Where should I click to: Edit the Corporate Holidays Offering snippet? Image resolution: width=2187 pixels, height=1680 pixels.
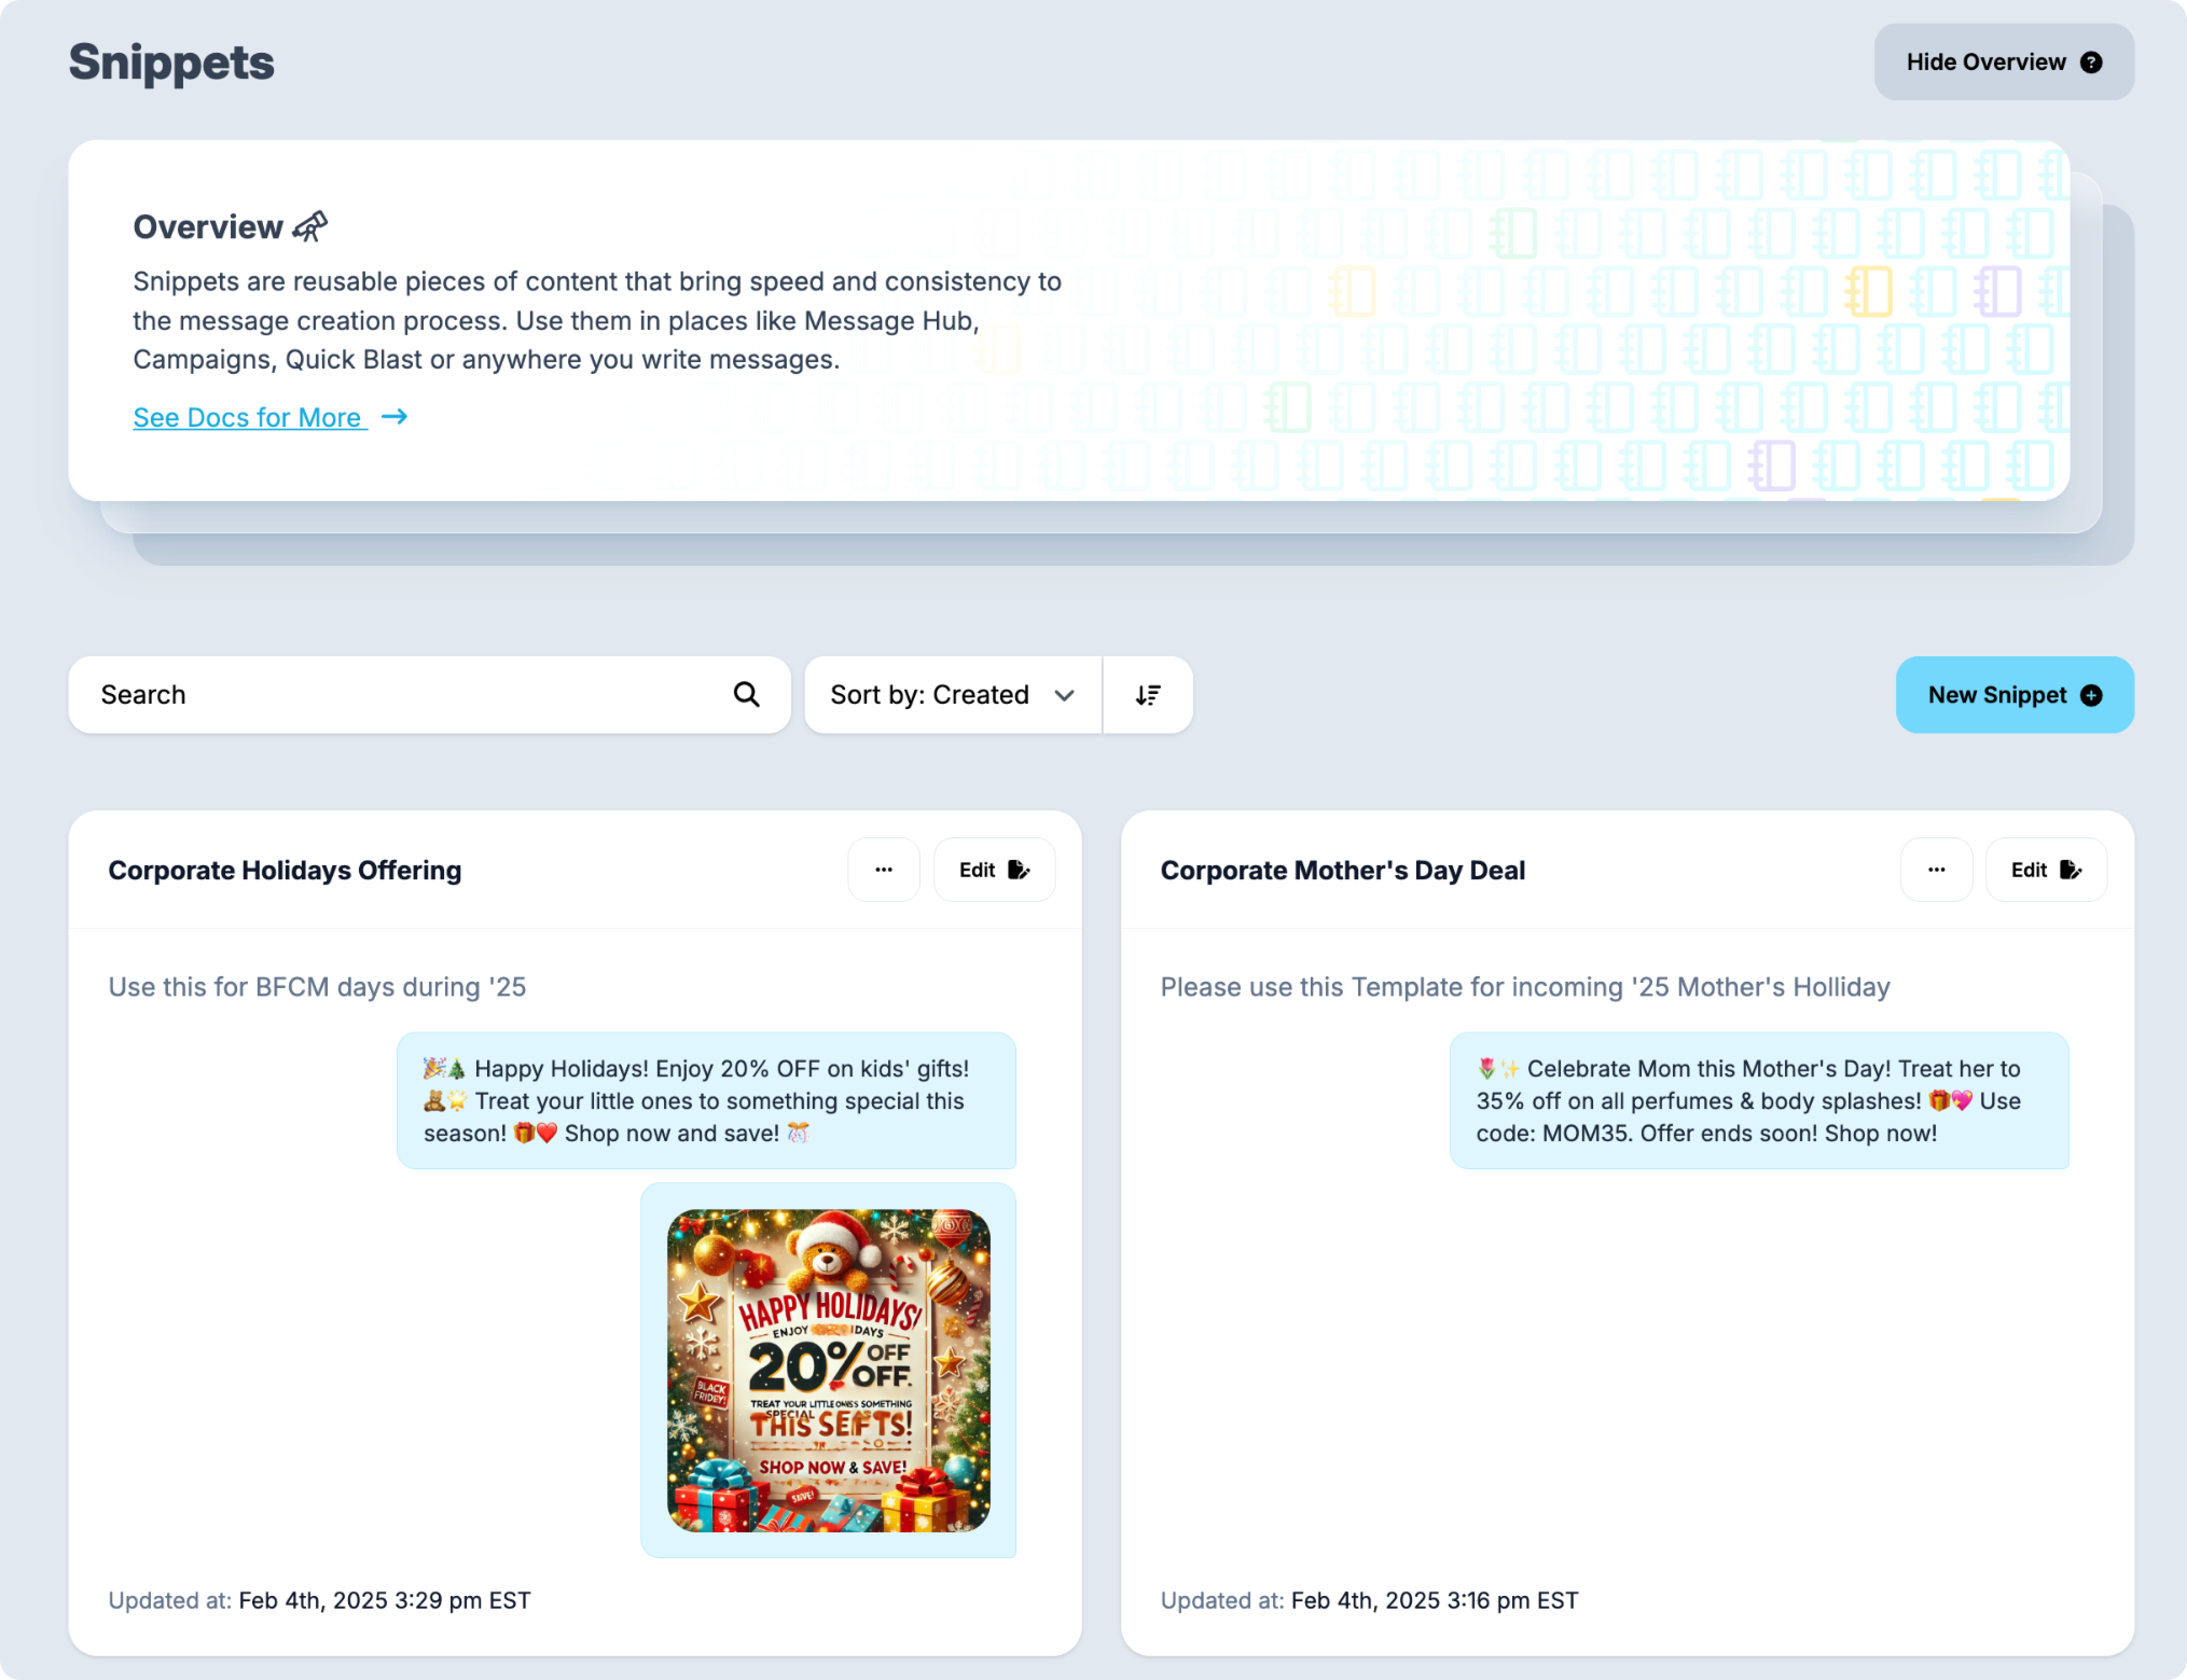pyautogui.click(x=993, y=870)
